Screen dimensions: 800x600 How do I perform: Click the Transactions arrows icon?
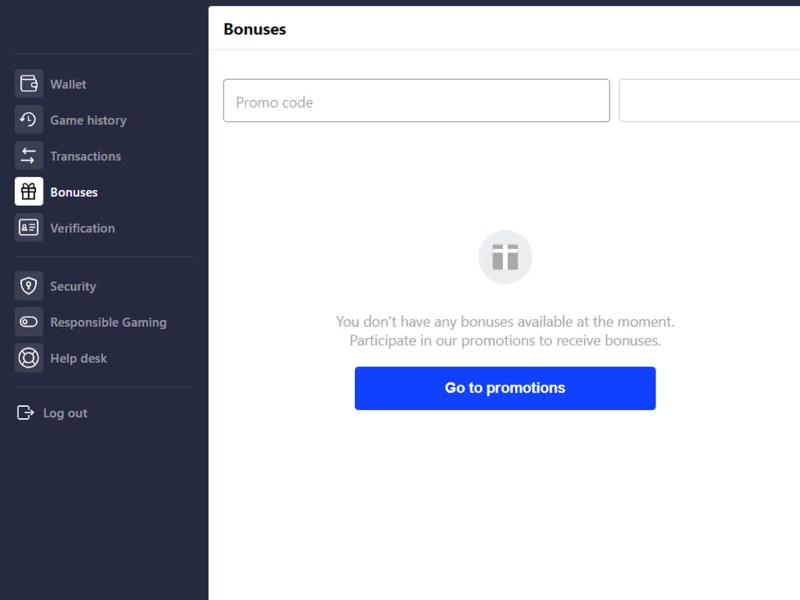tap(29, 156)
